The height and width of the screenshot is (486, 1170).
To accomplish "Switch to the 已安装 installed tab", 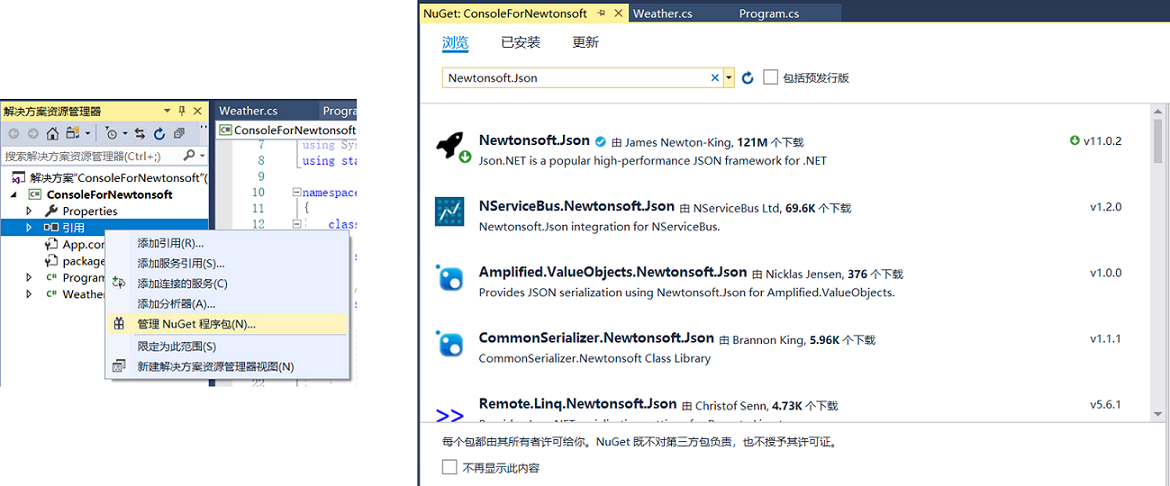I will coord(521,43).
